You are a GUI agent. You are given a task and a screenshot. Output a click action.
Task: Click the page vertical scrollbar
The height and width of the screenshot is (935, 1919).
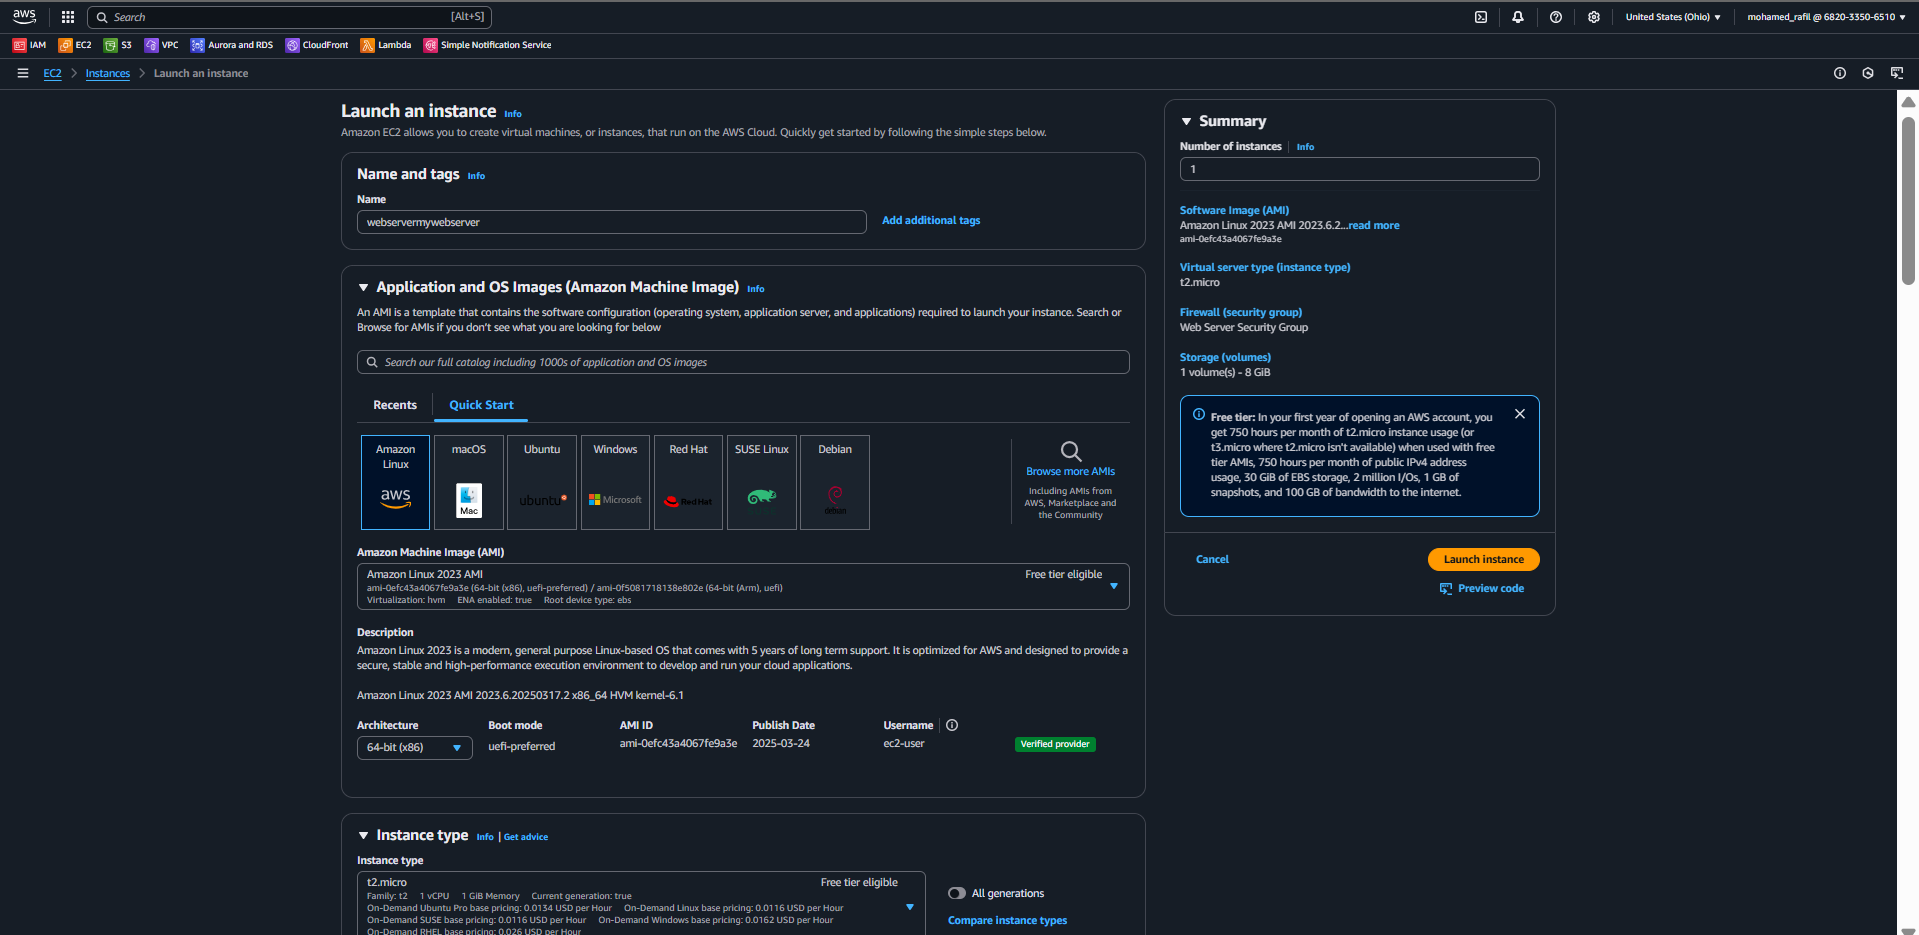[x=1908, y=200]
